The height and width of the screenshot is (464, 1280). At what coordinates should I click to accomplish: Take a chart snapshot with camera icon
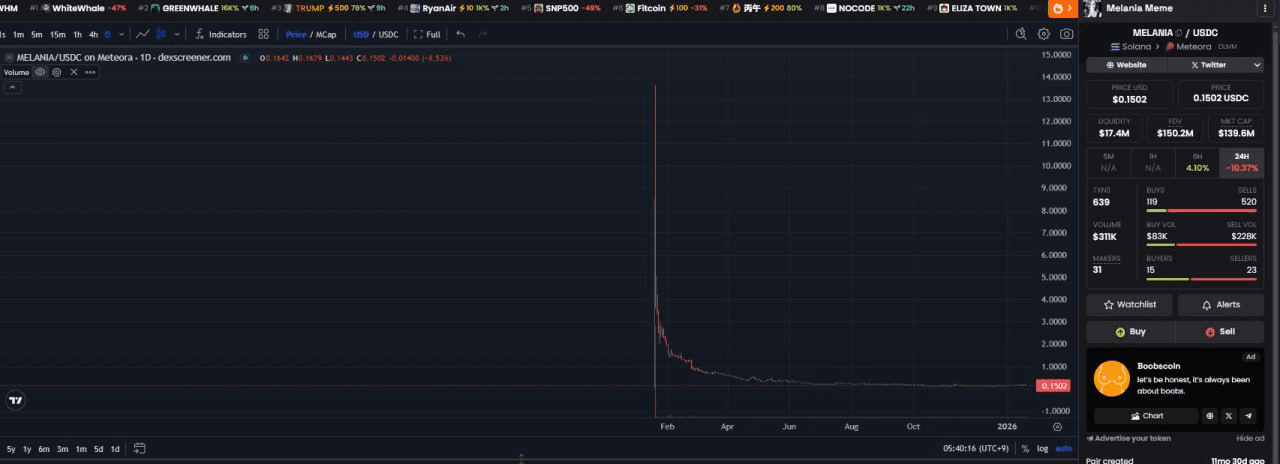tap(1067, 34)
